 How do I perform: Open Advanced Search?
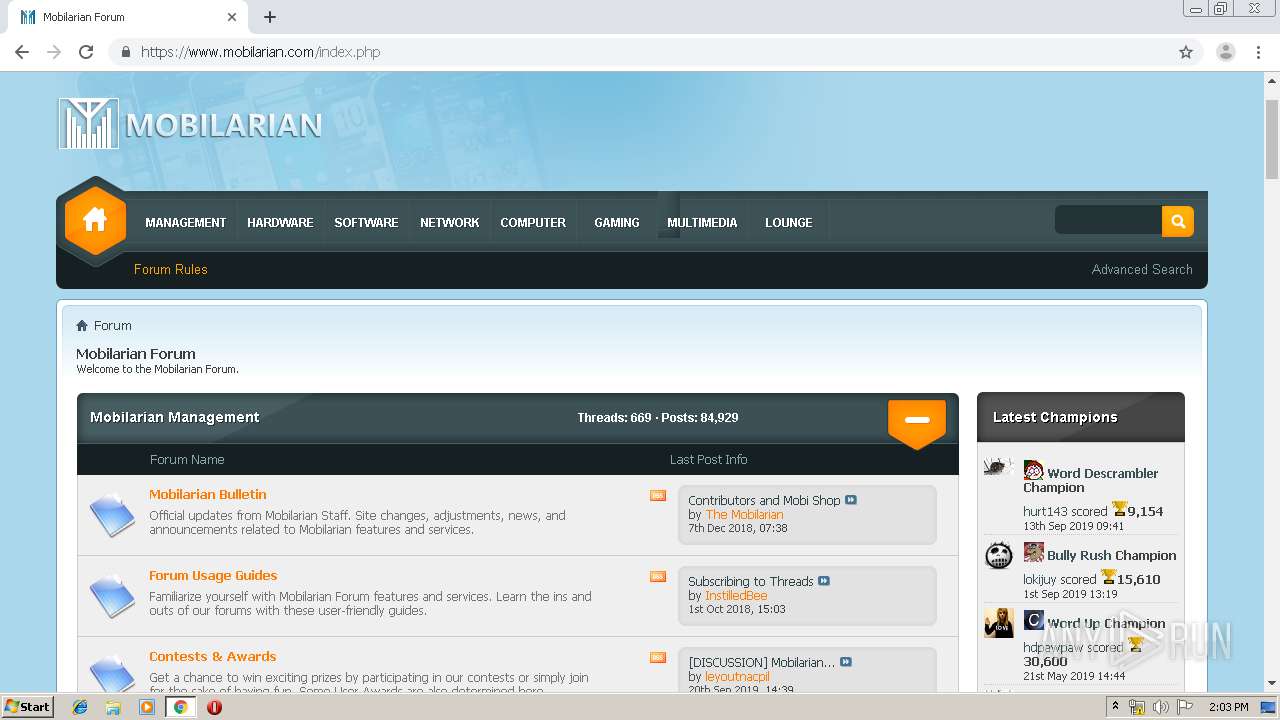1142,269
